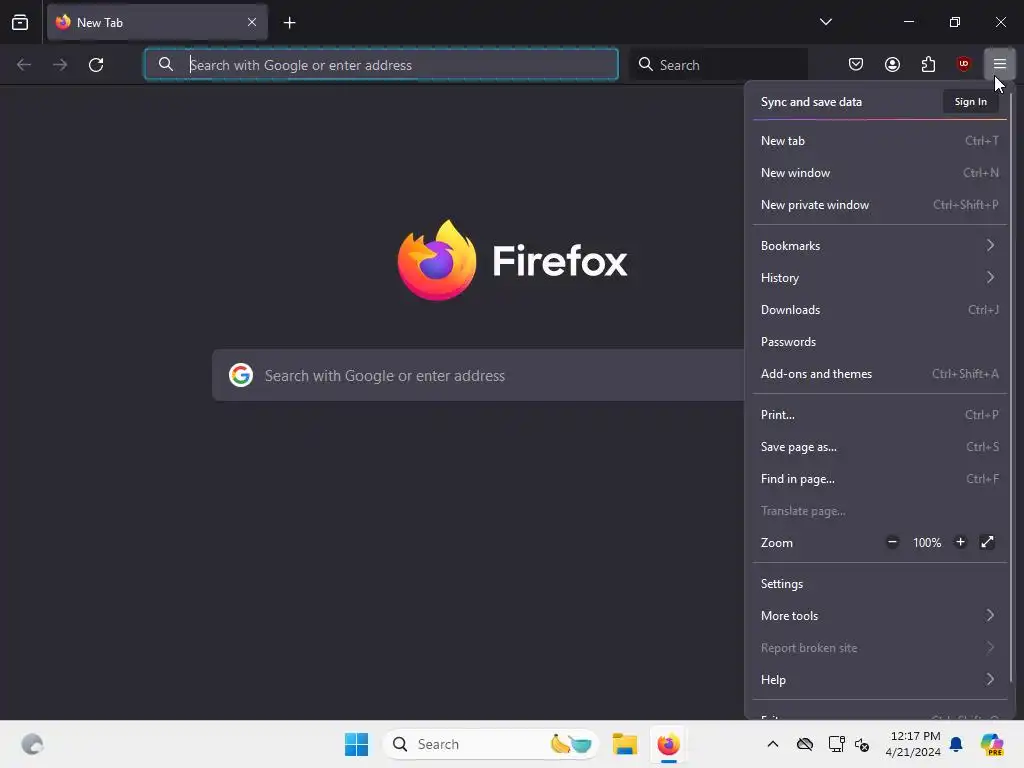
Task: Open Passwords from menu
Action: [x=880, y=342]
